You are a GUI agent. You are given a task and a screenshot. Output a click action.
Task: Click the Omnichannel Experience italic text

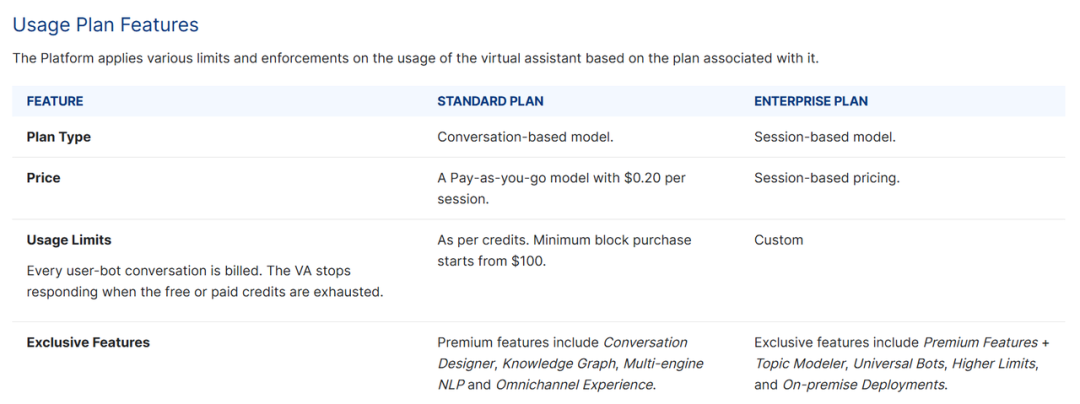[574, 384]
